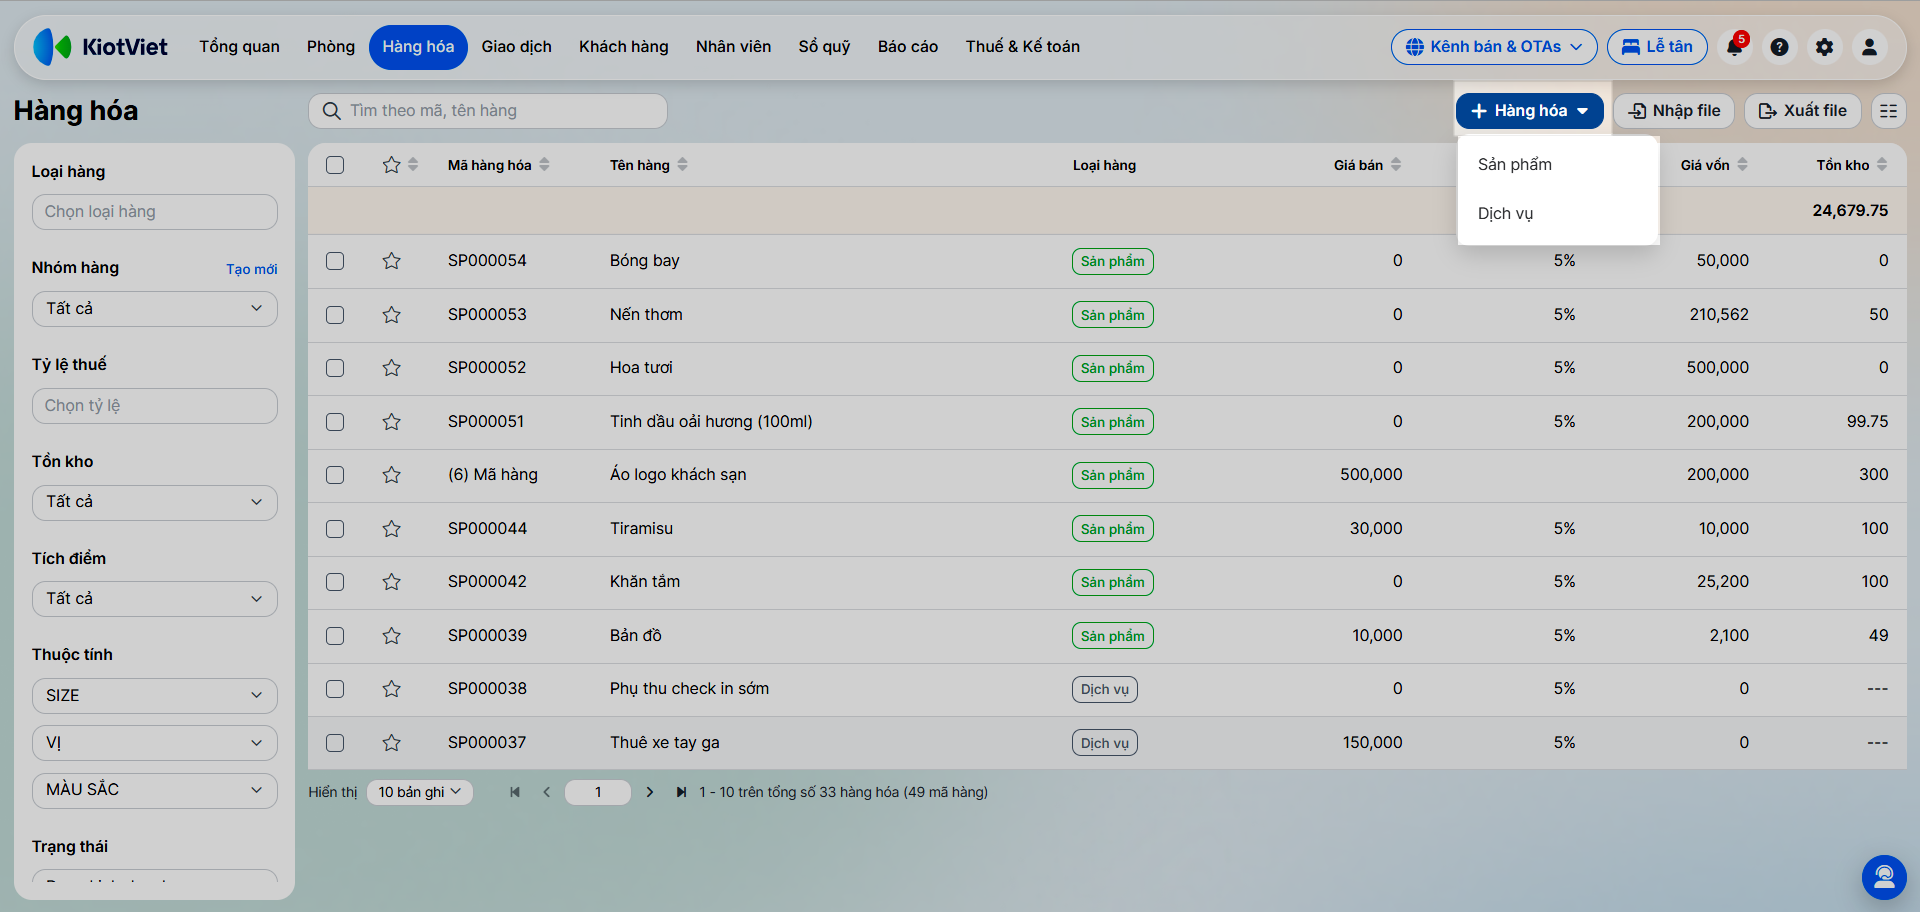
Task: Go to the previous page
Action: click(x=547, y=792)
